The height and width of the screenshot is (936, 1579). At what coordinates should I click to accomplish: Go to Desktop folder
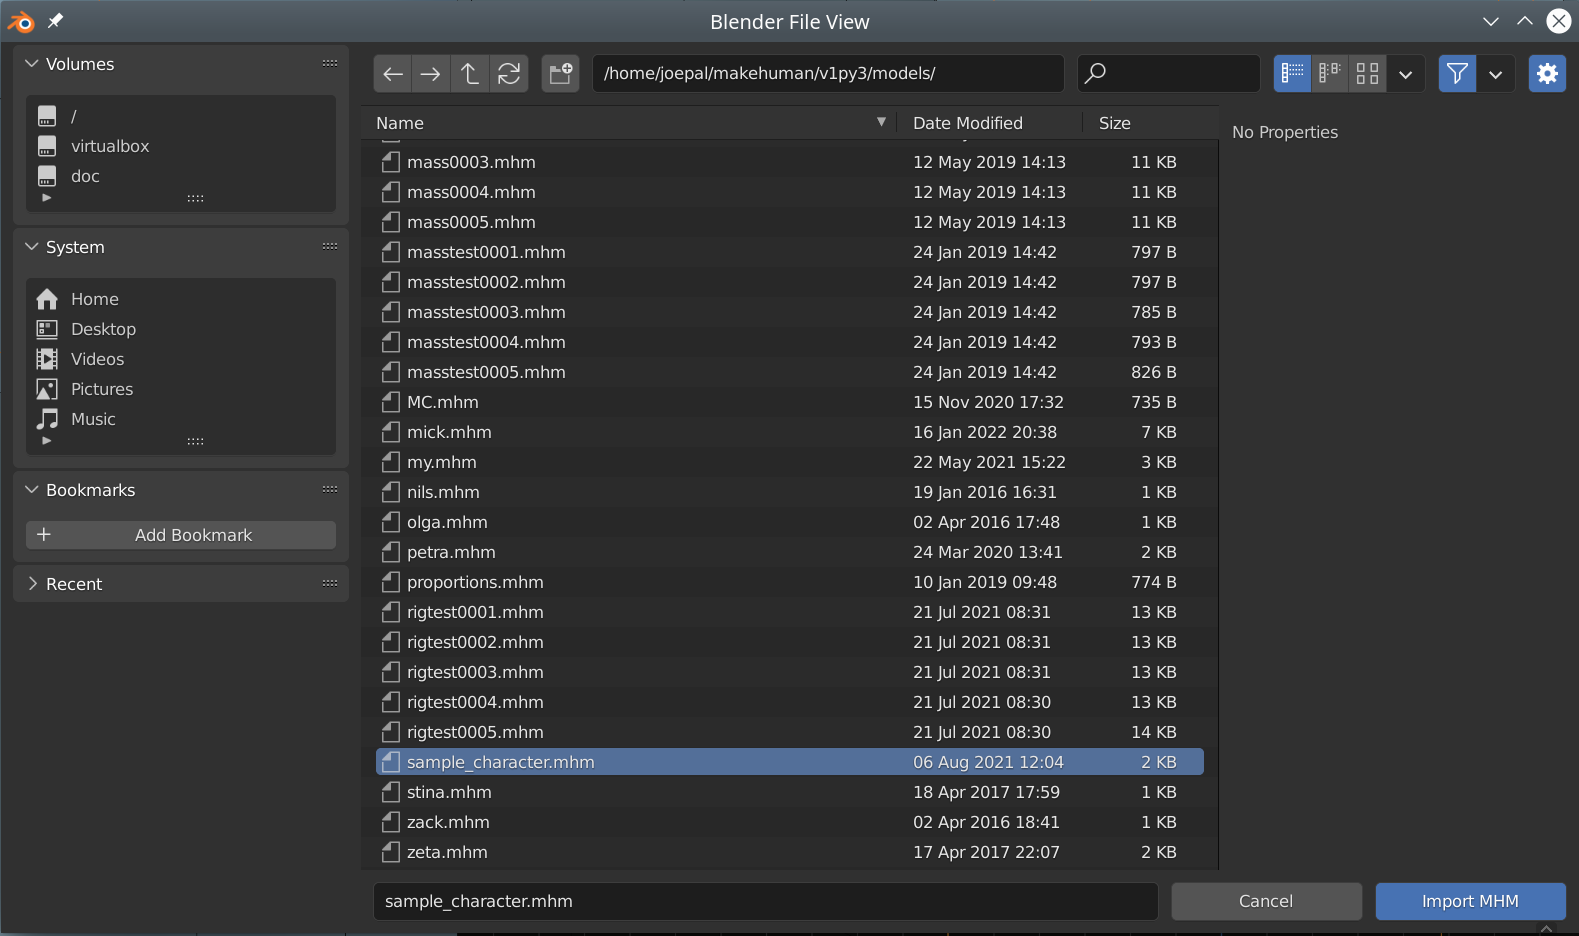click(180, 329)
